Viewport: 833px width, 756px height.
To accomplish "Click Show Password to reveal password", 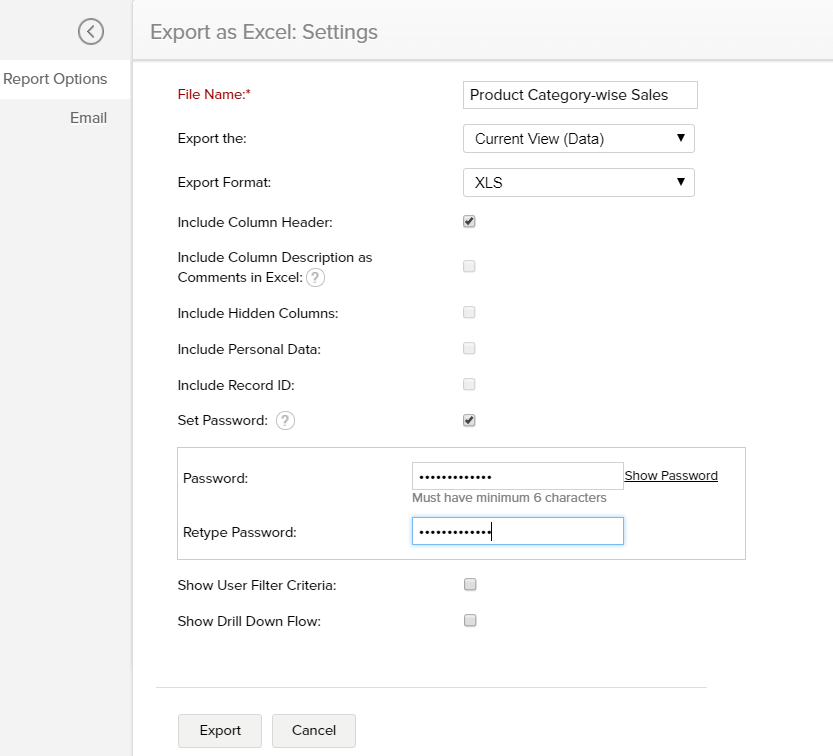I will click(671, 475).
